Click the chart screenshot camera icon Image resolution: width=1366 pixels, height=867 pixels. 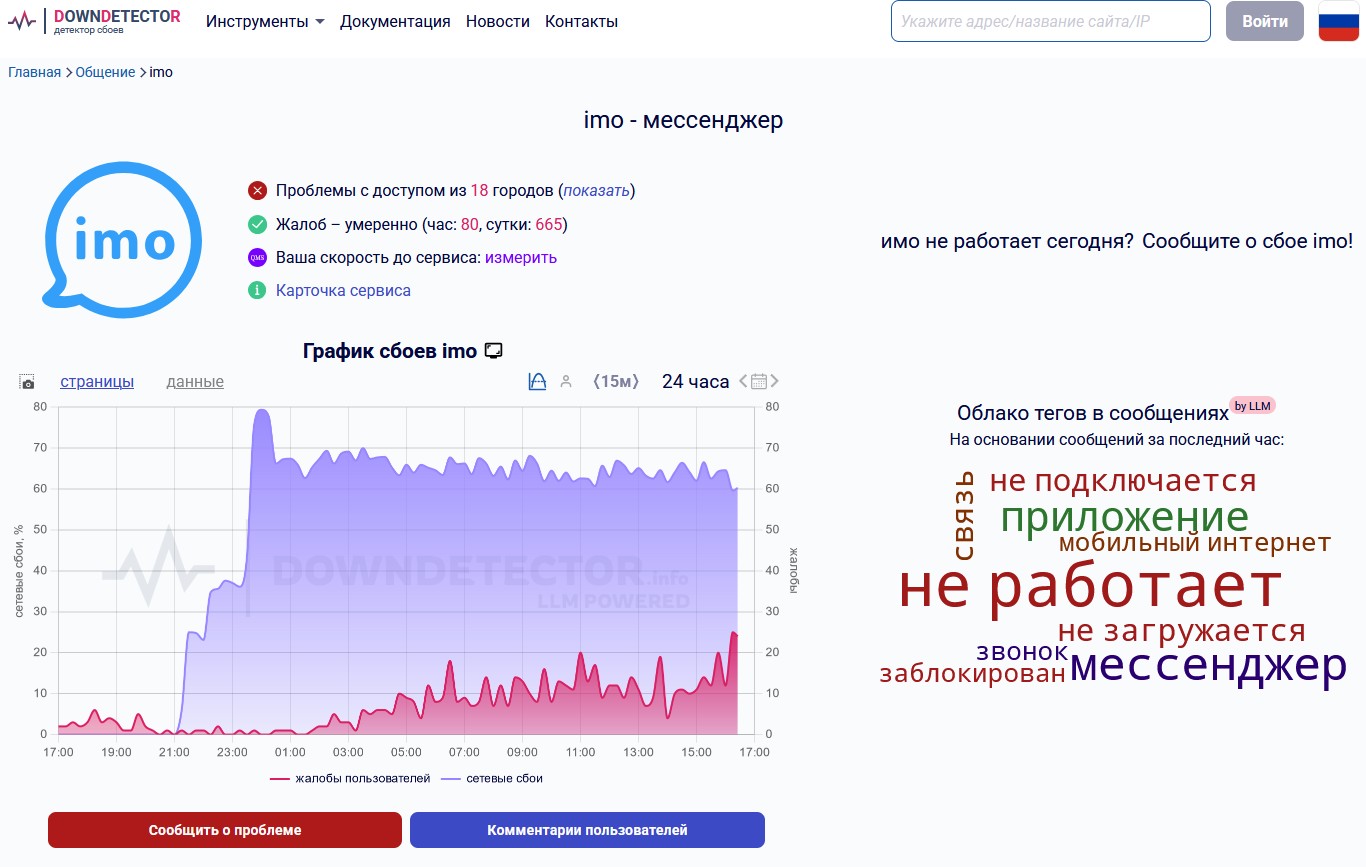point(27,382)
